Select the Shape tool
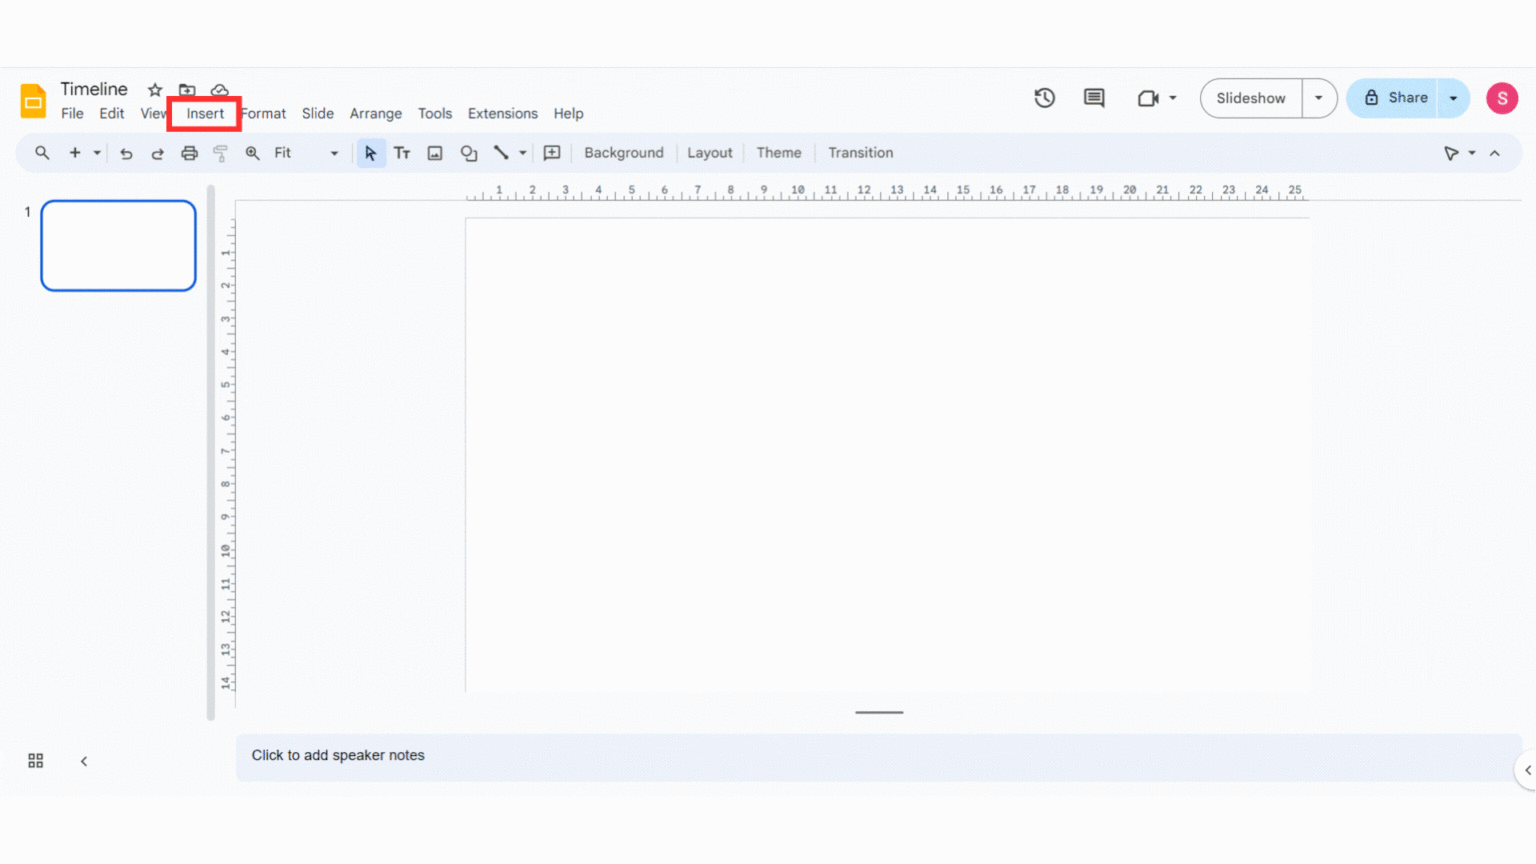 click(x=468, y=152)
